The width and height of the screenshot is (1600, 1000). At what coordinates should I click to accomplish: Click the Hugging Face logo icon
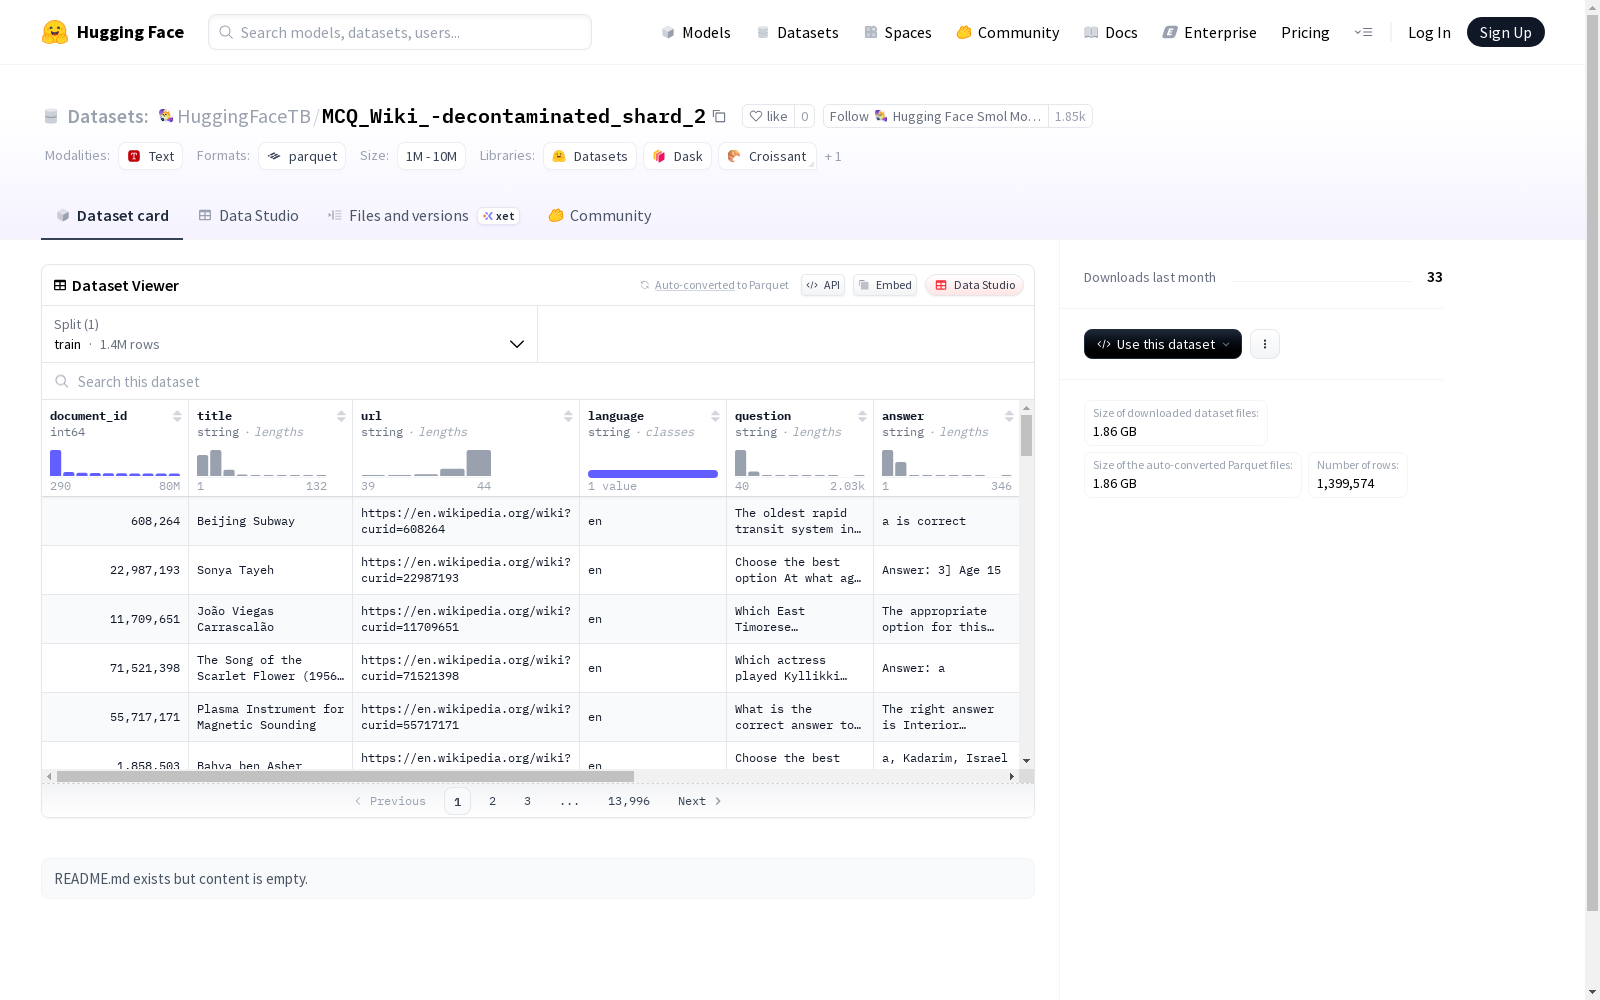click(x=55, y=32)
